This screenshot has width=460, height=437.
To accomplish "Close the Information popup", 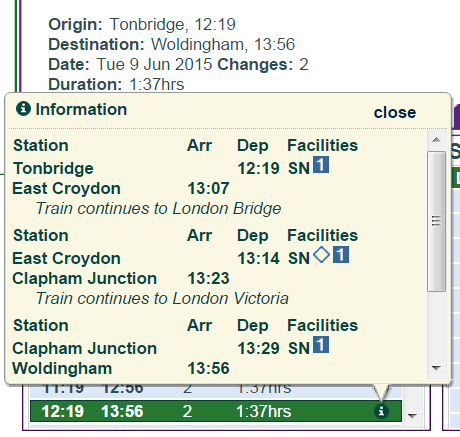I will pos(395,112).
